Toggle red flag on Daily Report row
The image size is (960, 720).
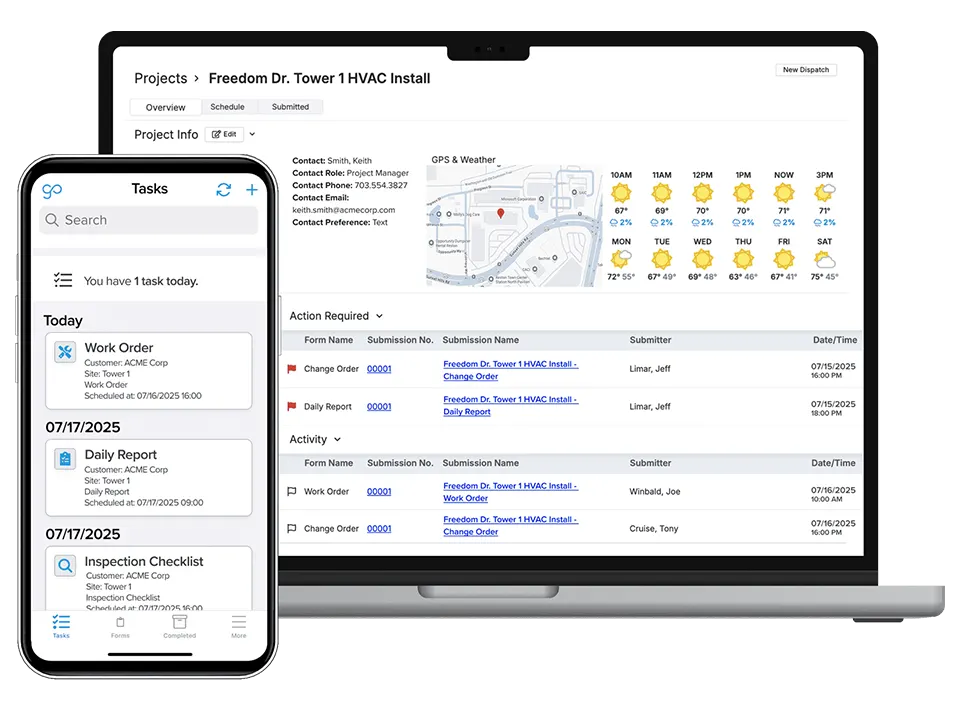coord(292,407)
